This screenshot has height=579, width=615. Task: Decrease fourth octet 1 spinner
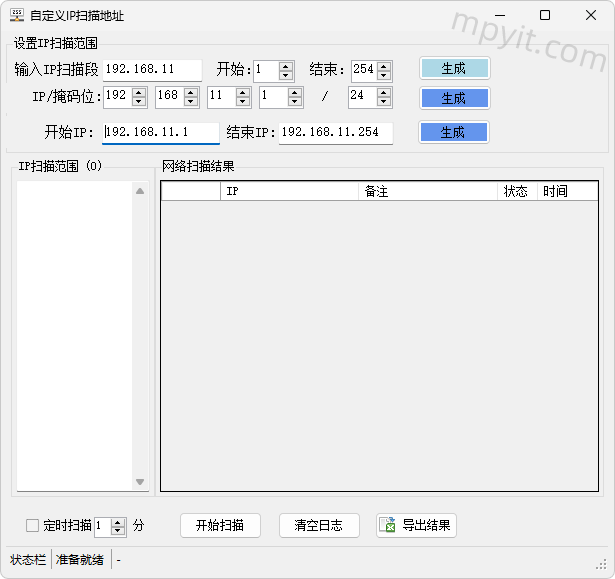point(295,102)
